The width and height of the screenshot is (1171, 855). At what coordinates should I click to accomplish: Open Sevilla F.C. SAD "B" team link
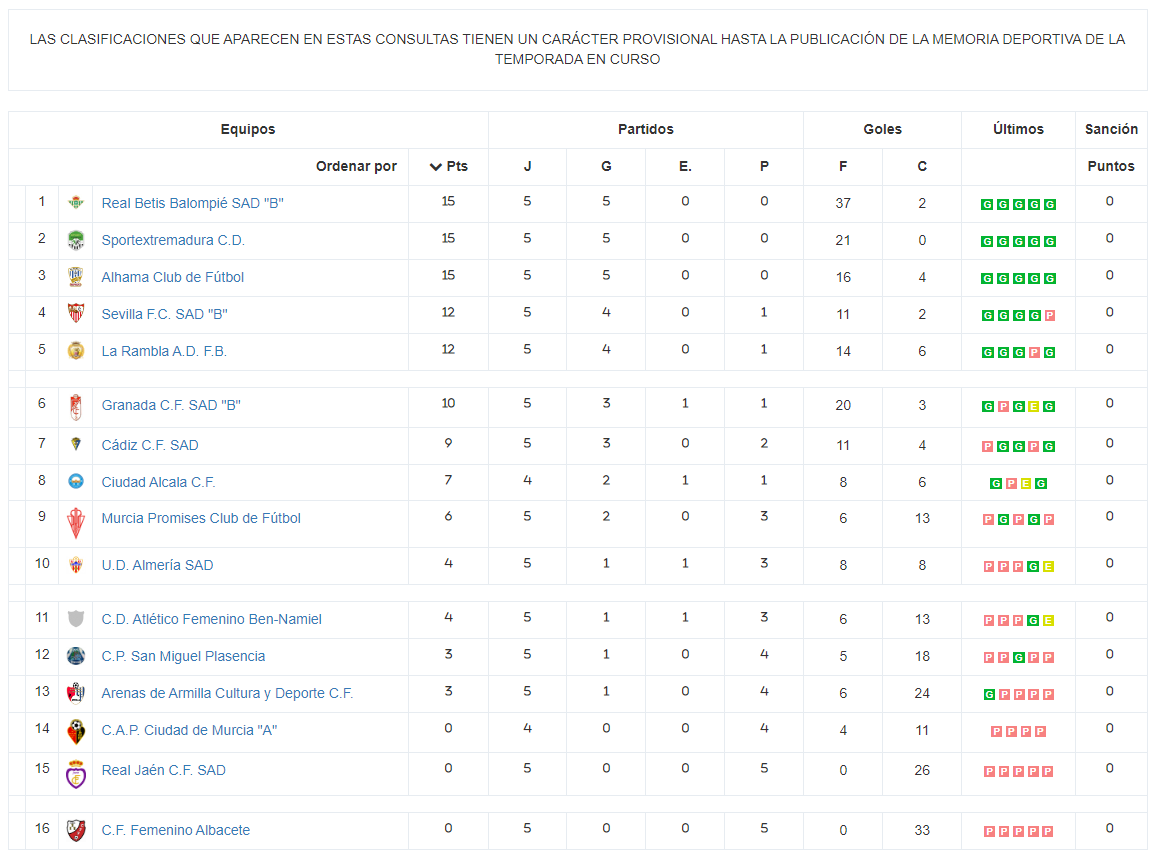point(164,314)
